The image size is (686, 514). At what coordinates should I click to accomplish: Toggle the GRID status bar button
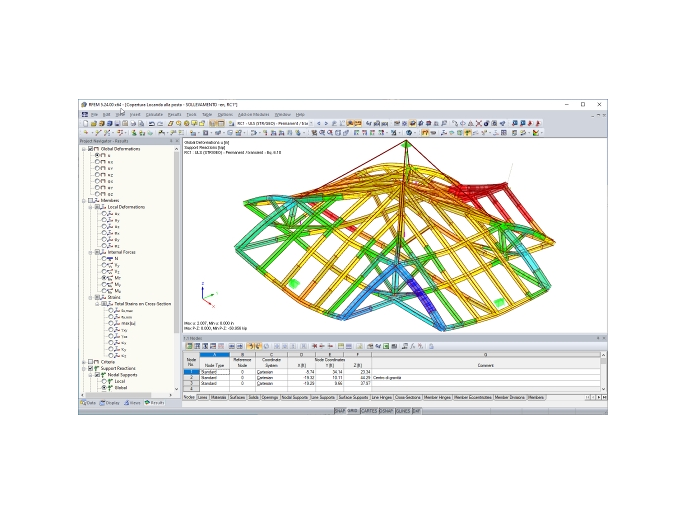tap(353, 411)
